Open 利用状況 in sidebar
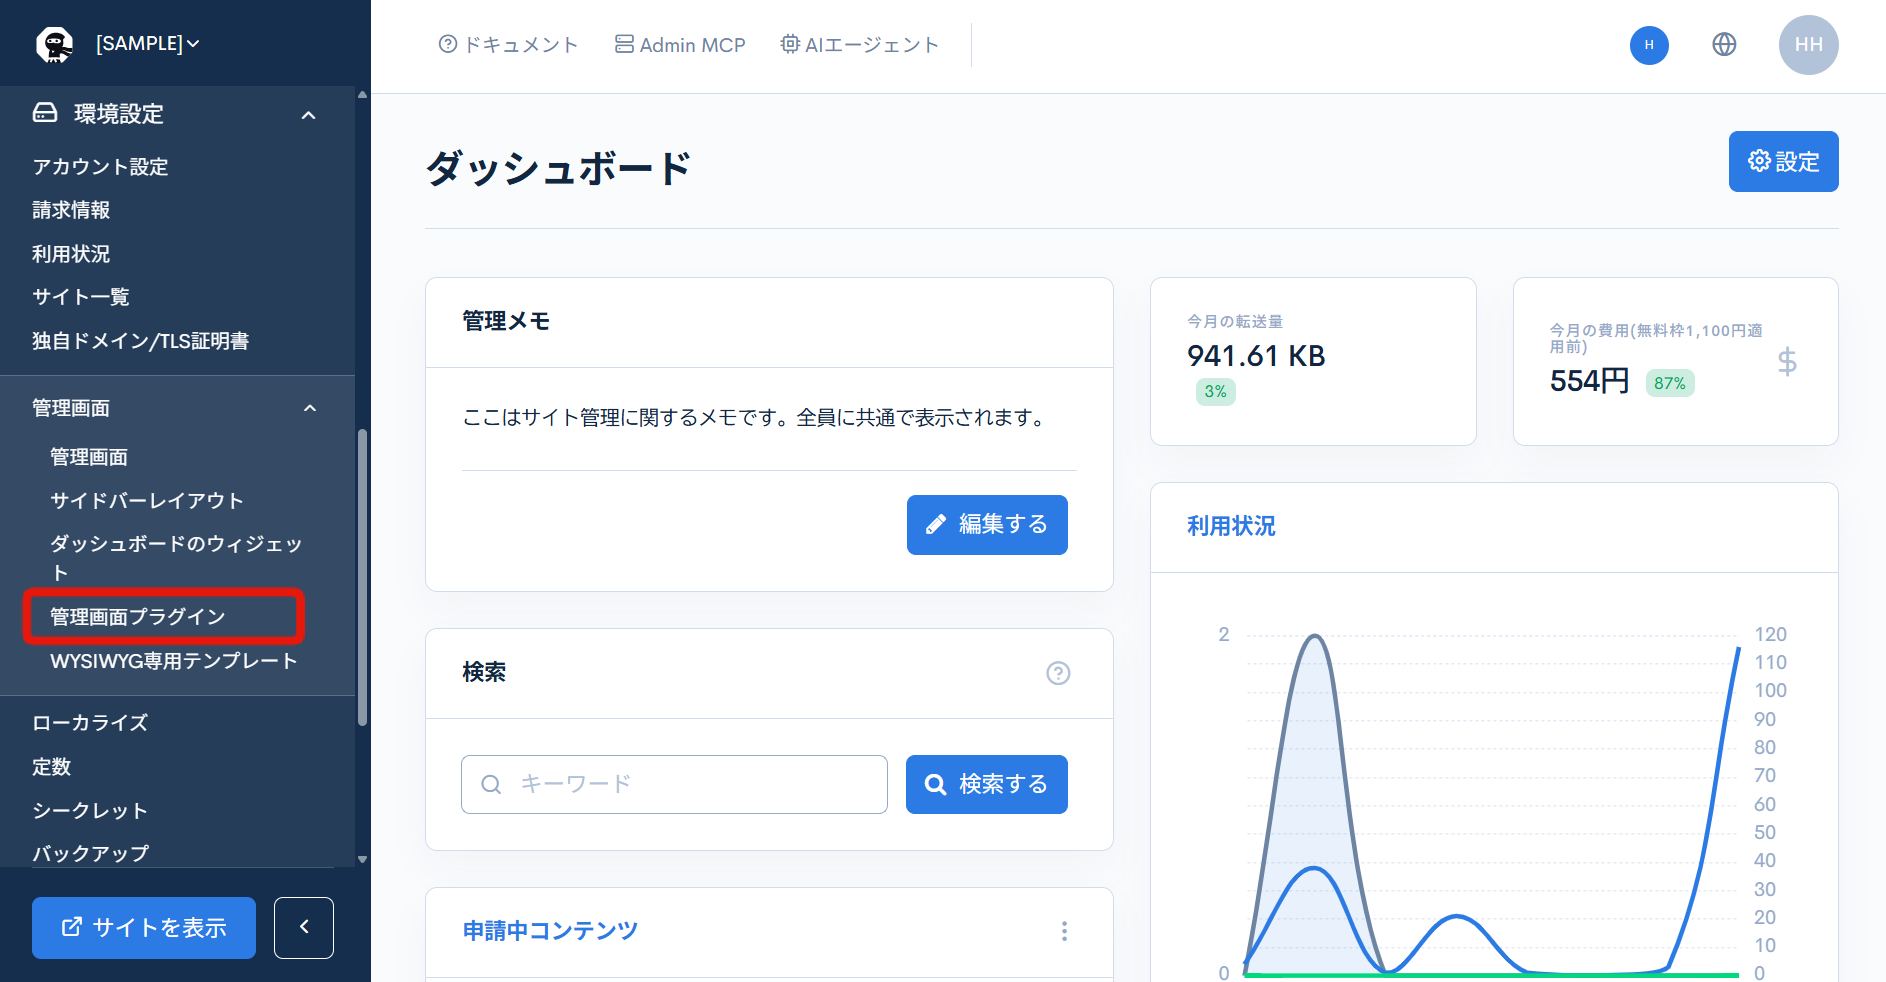Viewport: 1886px width, 982px height. click(x=71, y=254)
